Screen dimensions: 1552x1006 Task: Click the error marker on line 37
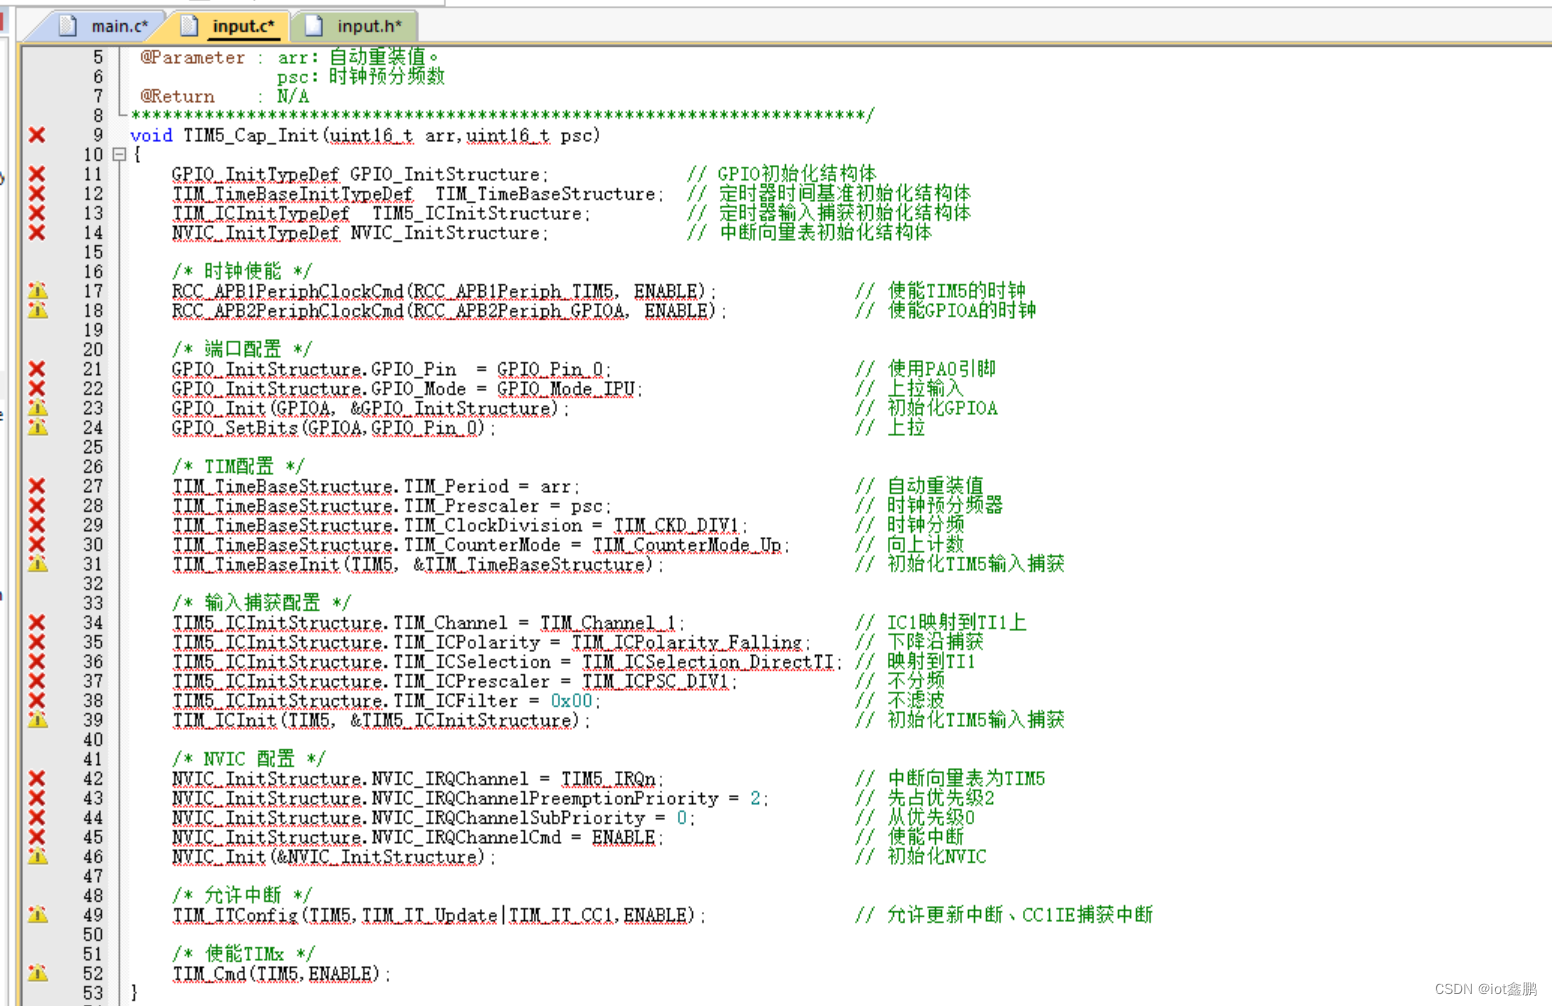(37, 681)
